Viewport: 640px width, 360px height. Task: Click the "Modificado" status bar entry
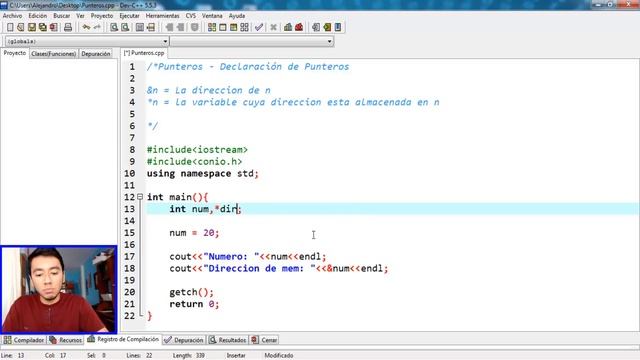point(279,356)
